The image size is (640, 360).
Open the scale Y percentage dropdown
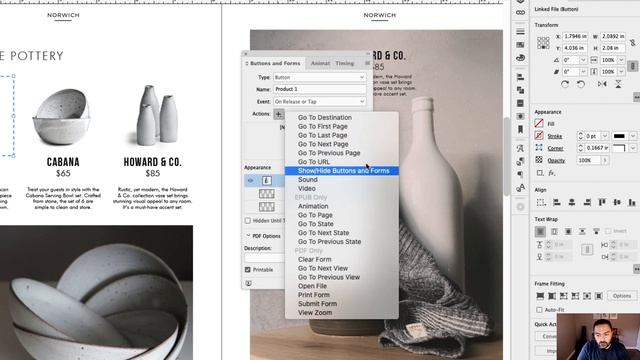tap(621, 71)
